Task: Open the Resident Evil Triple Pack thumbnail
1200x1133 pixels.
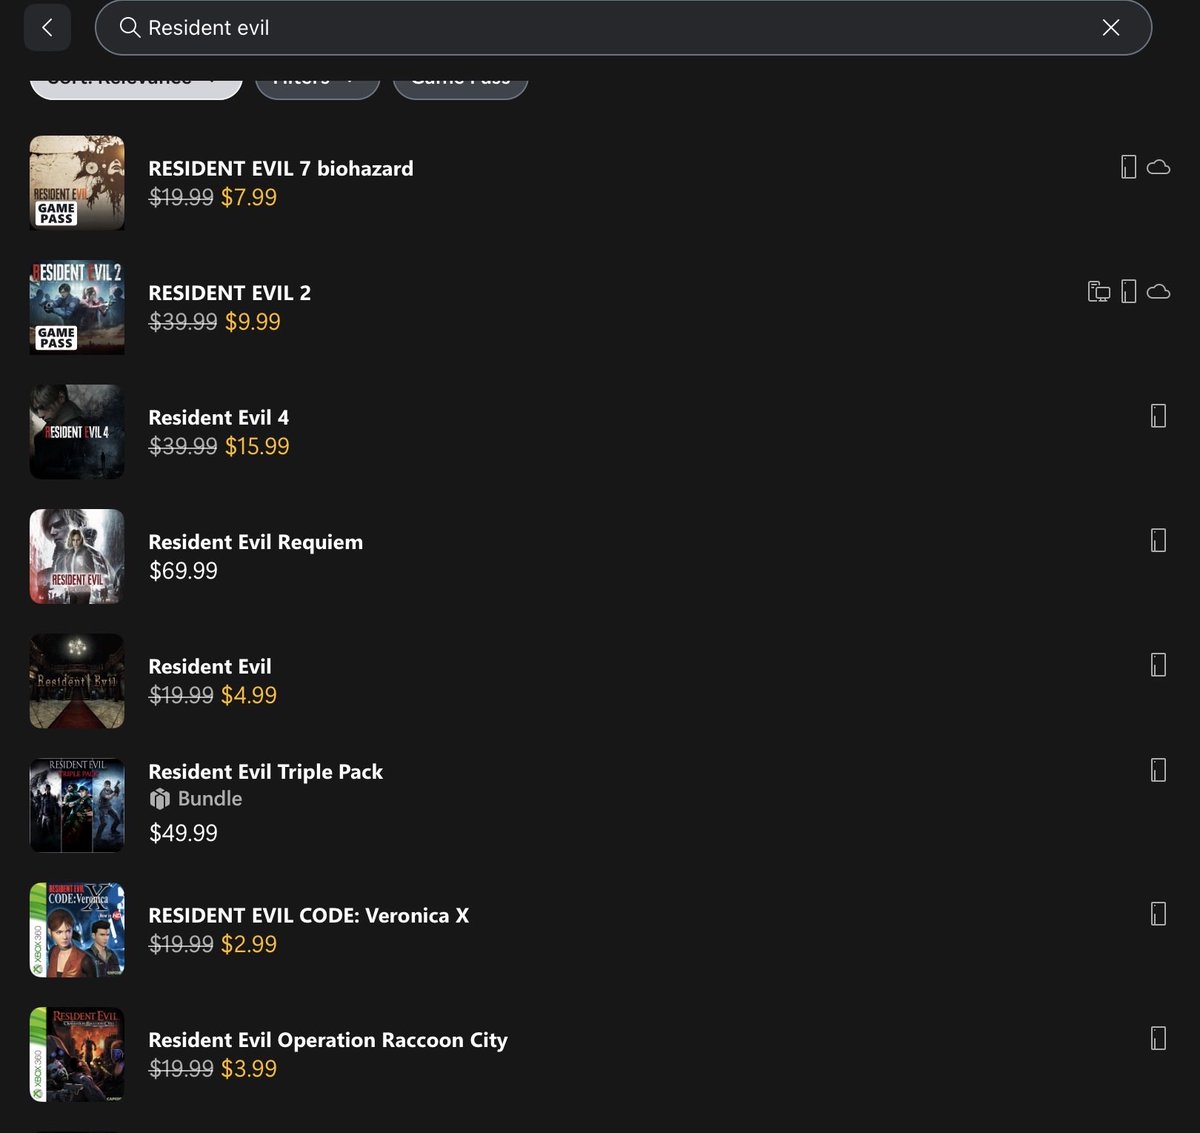Action: pyautogui.click(x=77, y=806)
